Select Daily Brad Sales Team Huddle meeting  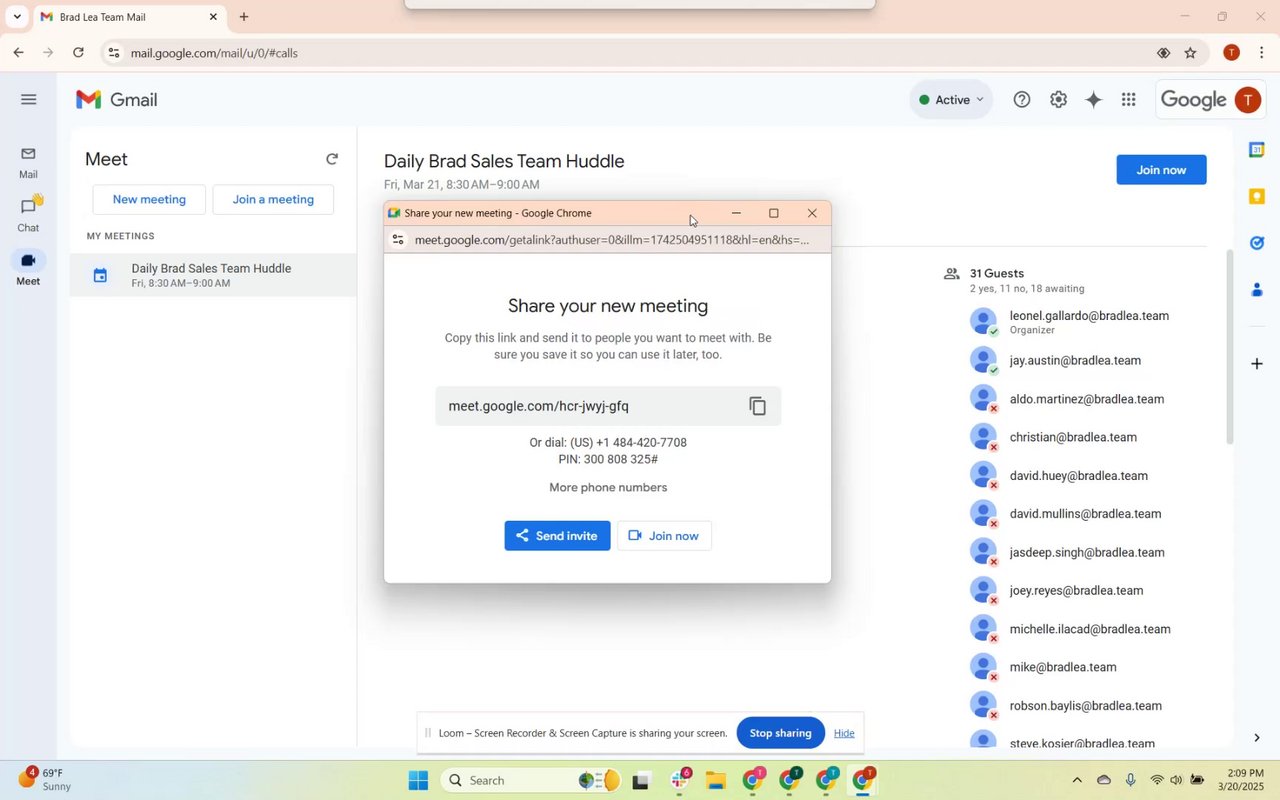[x=213, y=275]
